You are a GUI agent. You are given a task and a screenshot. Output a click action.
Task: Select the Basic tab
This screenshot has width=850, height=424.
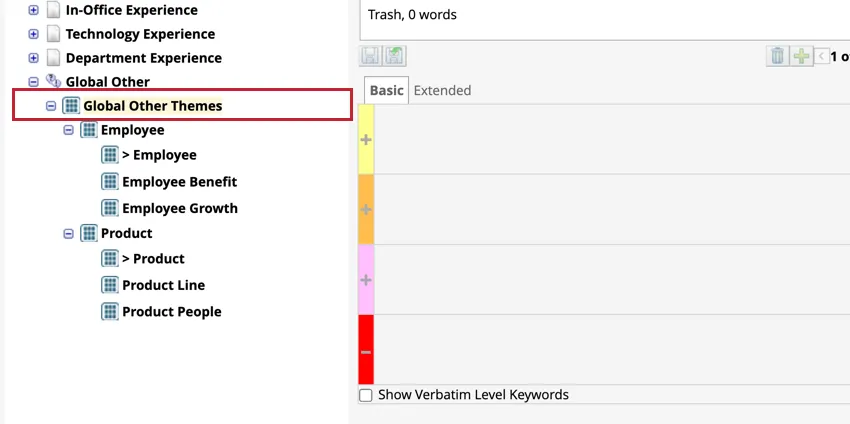(x=386, y=90)
